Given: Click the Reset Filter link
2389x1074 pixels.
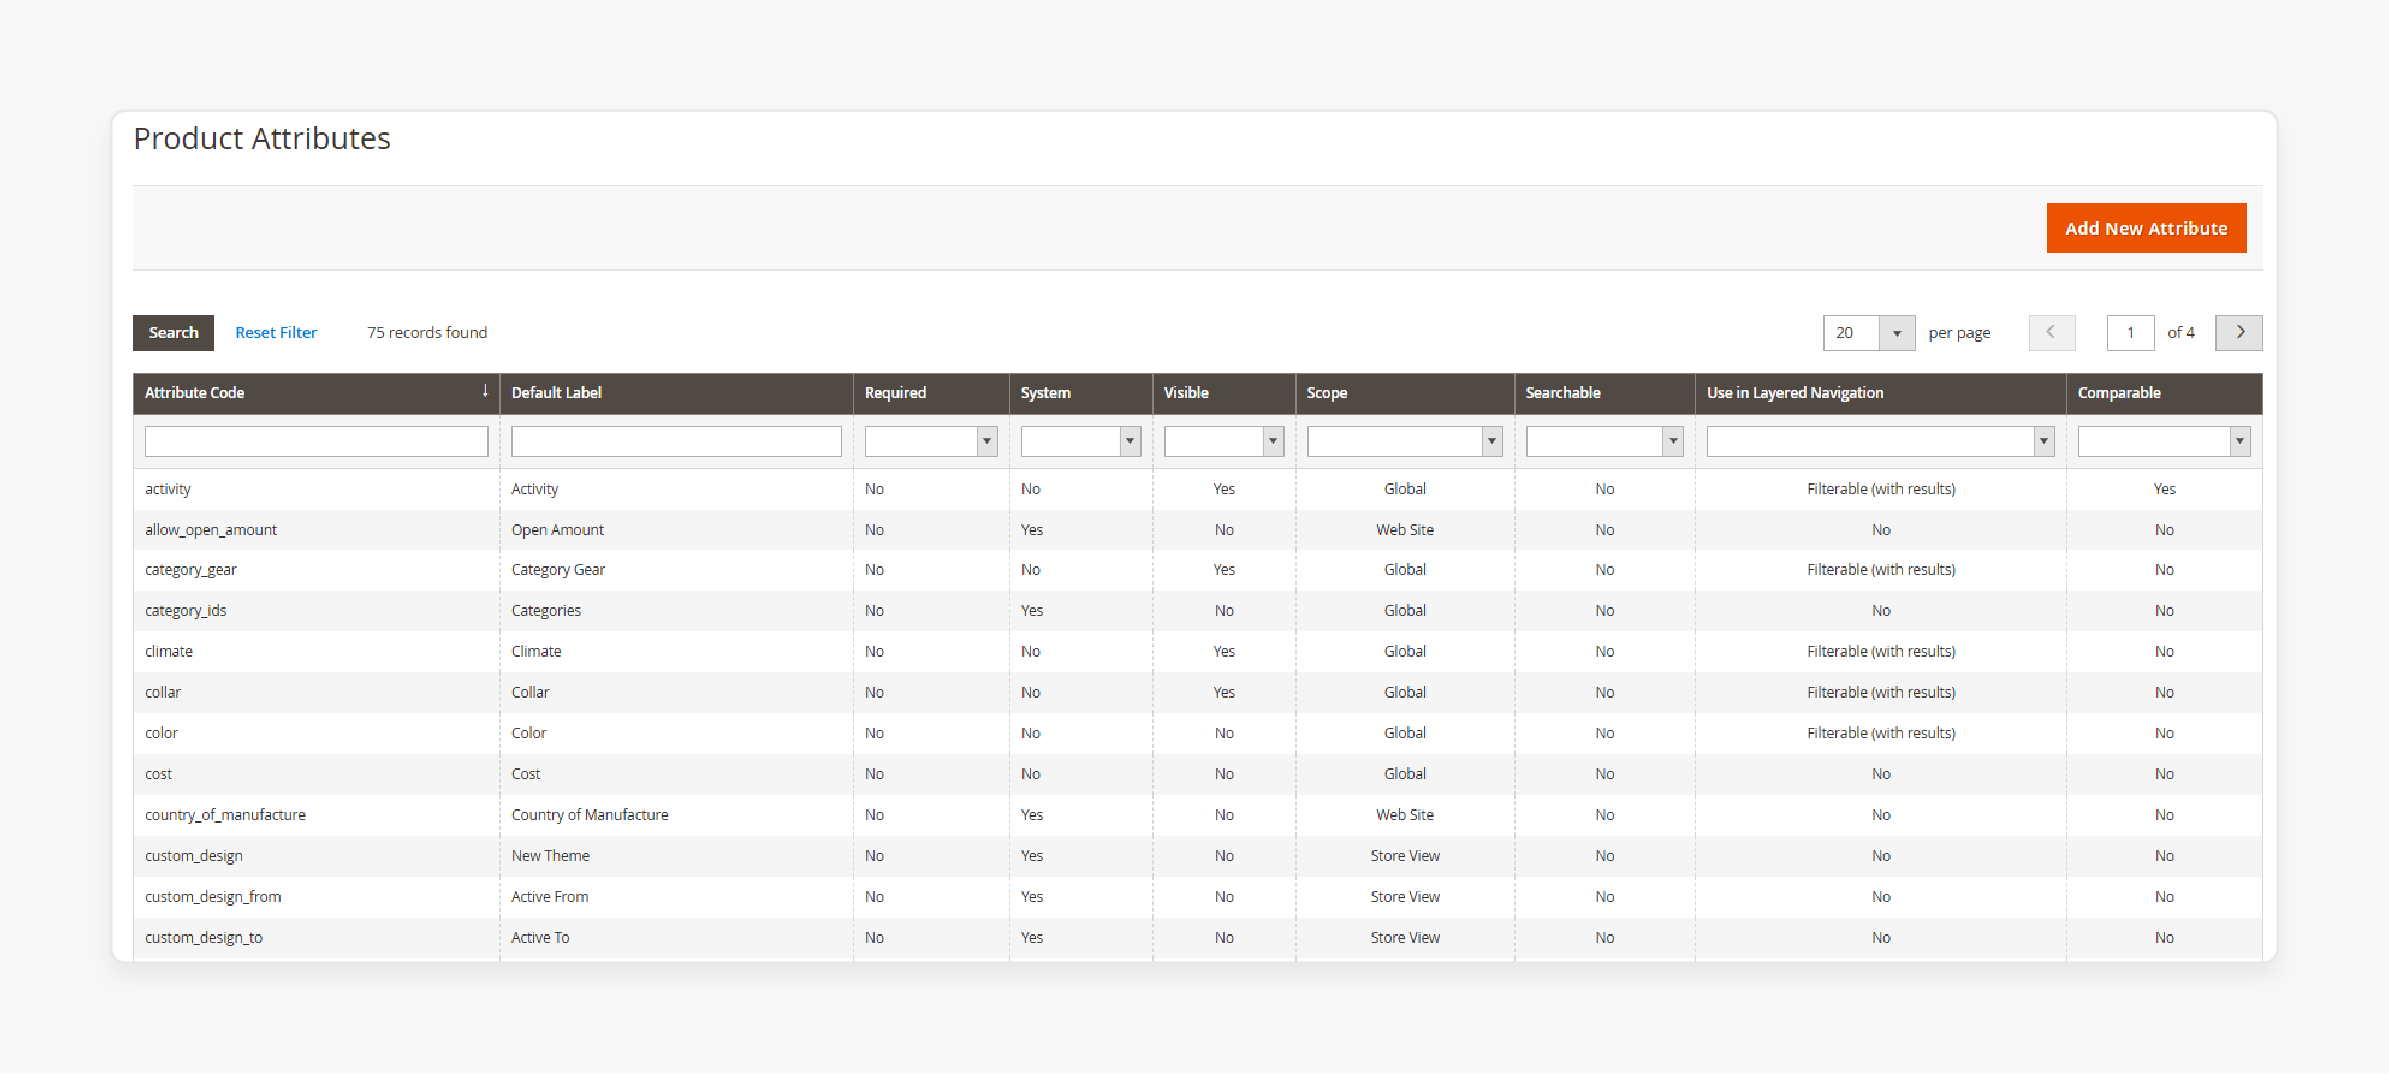Looking at the screenshot, I should pos(276,332).
